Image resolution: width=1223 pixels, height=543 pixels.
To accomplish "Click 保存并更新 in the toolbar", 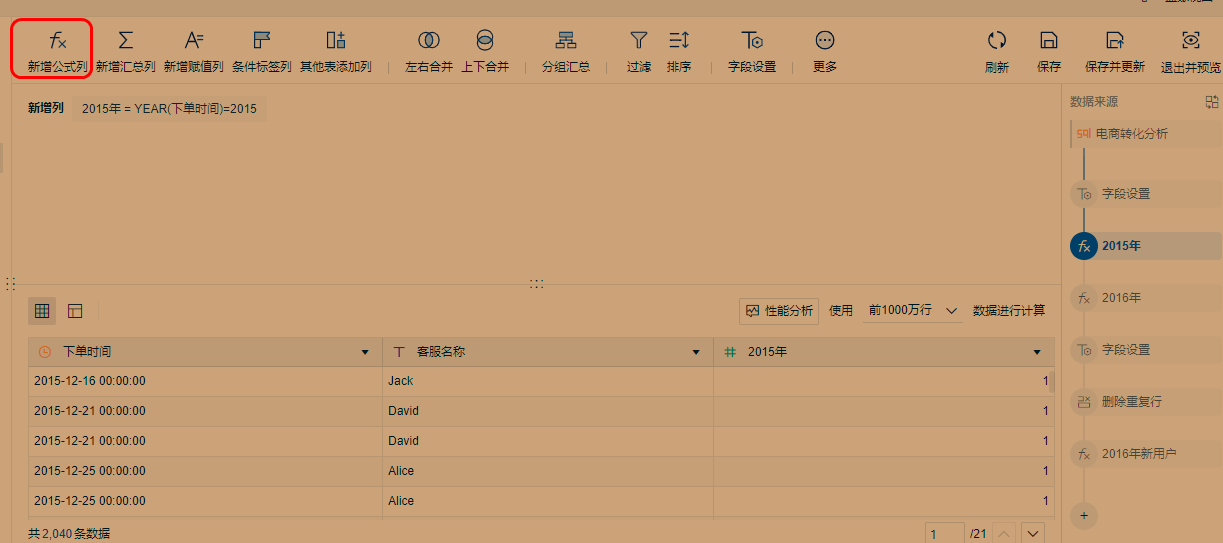I will (x=1115, y=49).
